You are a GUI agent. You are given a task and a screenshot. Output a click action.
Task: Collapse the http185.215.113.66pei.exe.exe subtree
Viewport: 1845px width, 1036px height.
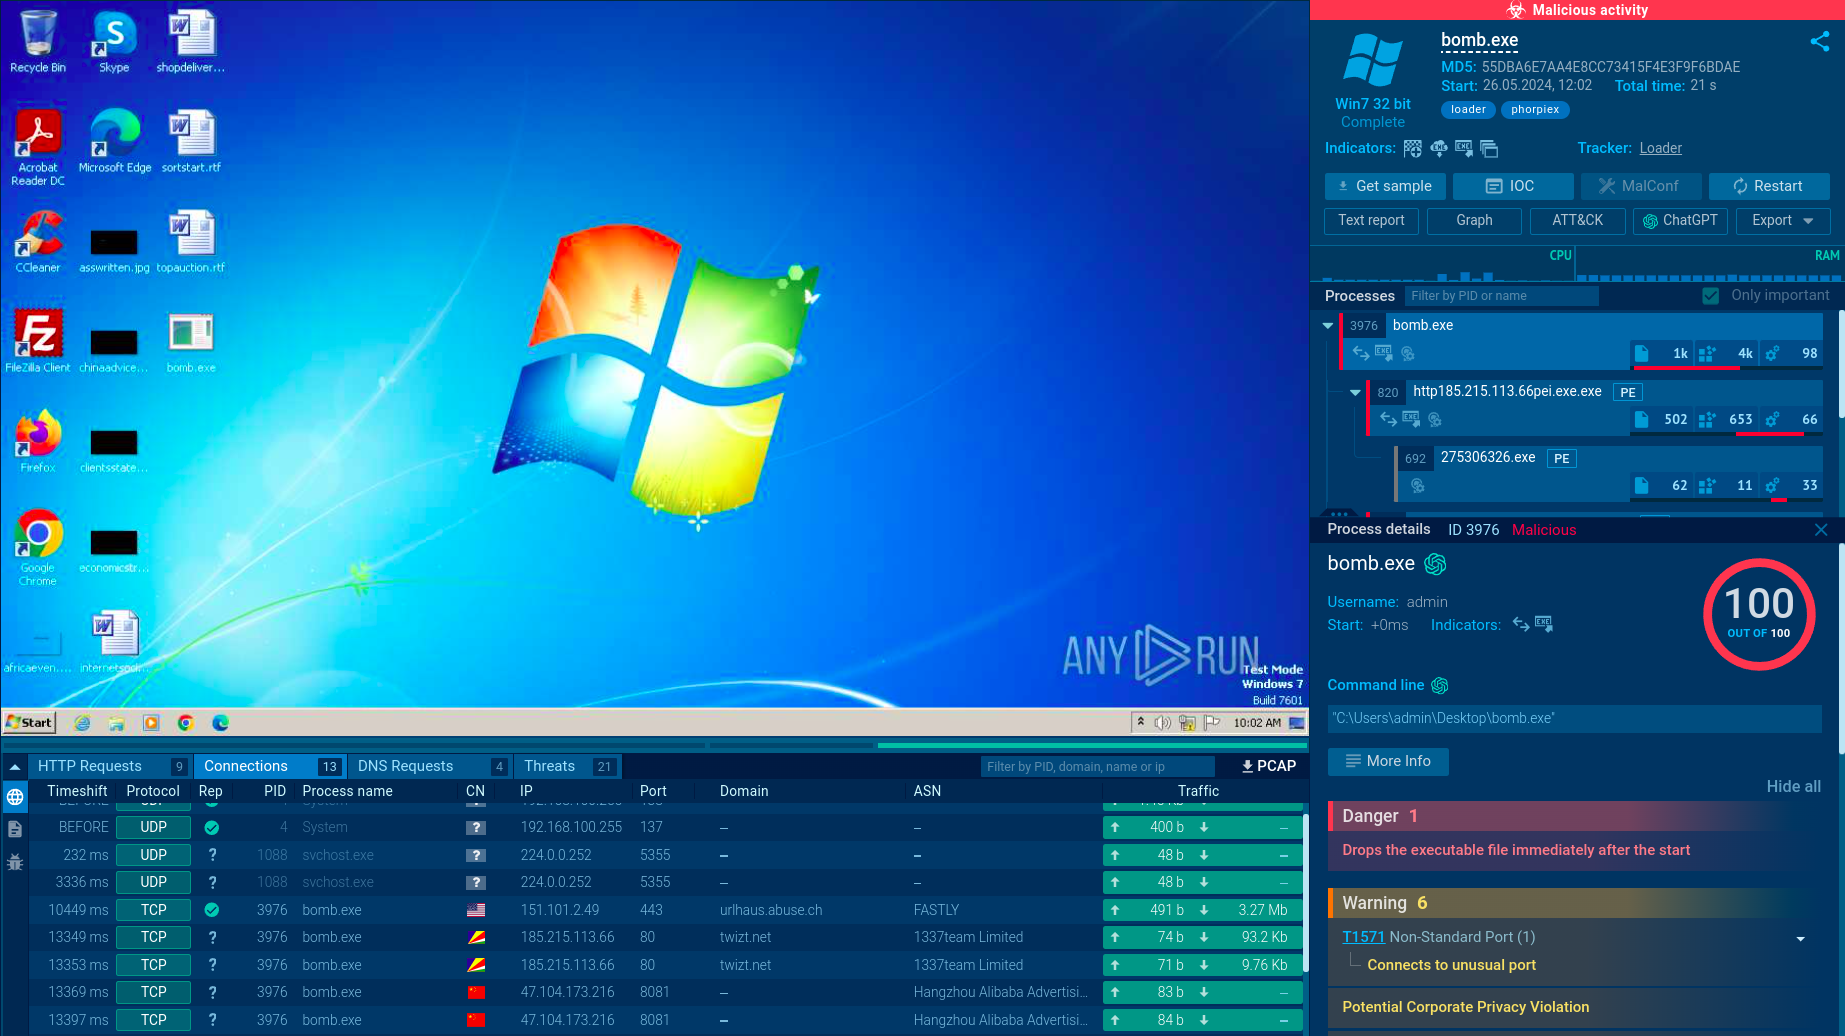click(1355, 393)
